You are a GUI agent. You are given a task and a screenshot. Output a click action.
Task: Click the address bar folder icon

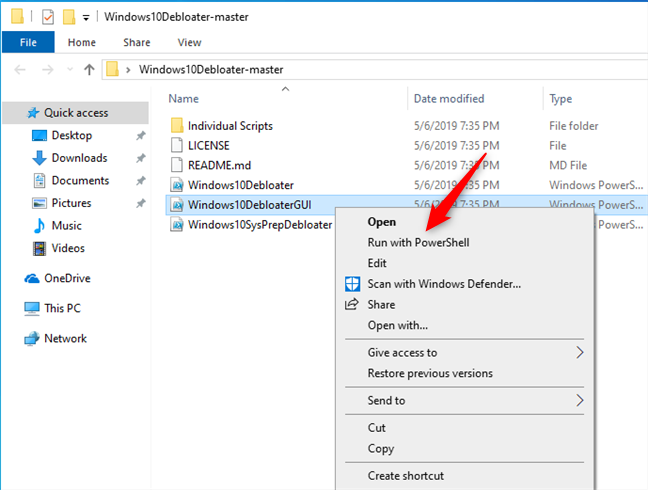[112, 69]
